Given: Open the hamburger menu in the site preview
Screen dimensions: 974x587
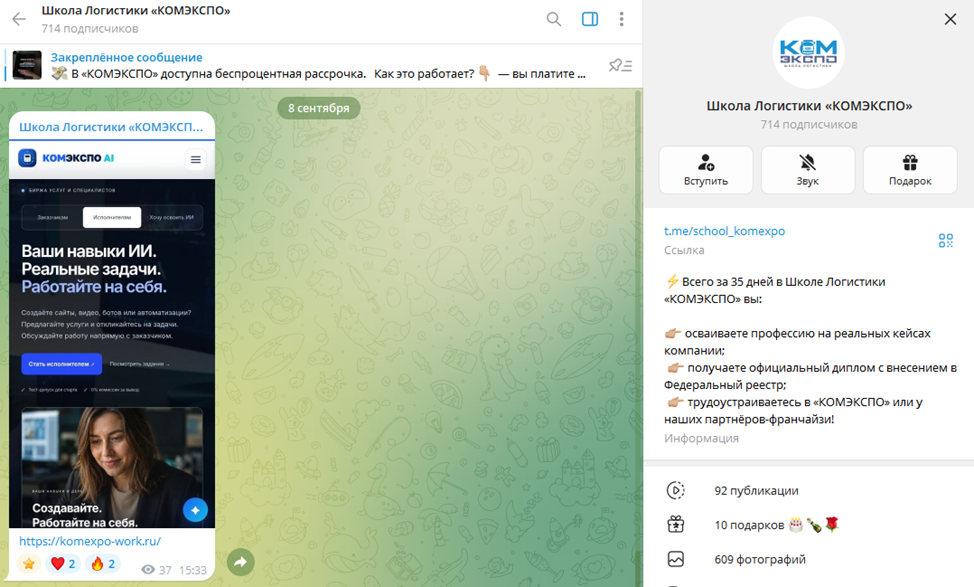Looking at the screenshot, I should [x=196, y=160].
